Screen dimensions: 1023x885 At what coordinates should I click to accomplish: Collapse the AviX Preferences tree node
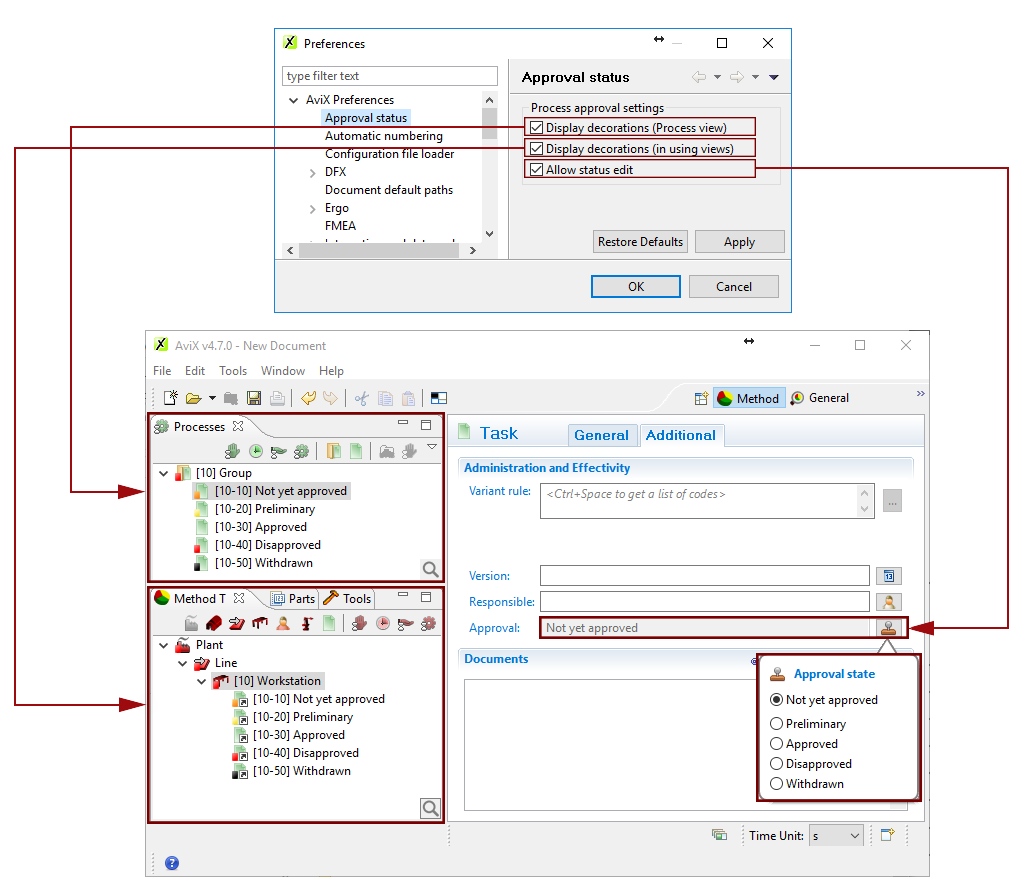pos(293,100)
